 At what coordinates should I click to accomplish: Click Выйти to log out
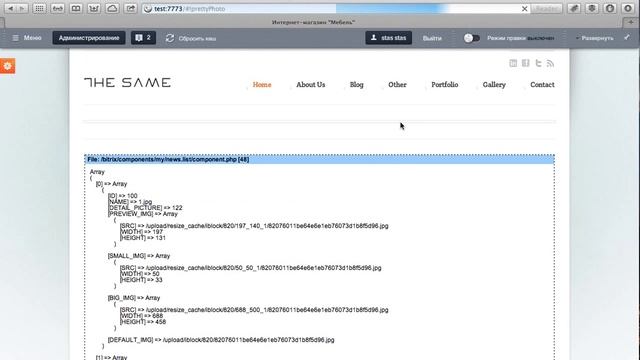point(432,38)
